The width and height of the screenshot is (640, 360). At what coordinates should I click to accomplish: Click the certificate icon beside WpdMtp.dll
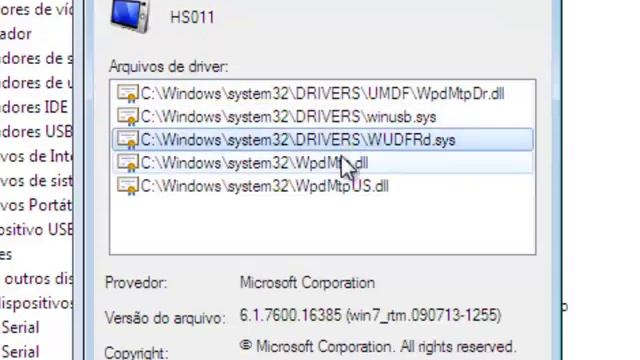click(x=128, y=163)
